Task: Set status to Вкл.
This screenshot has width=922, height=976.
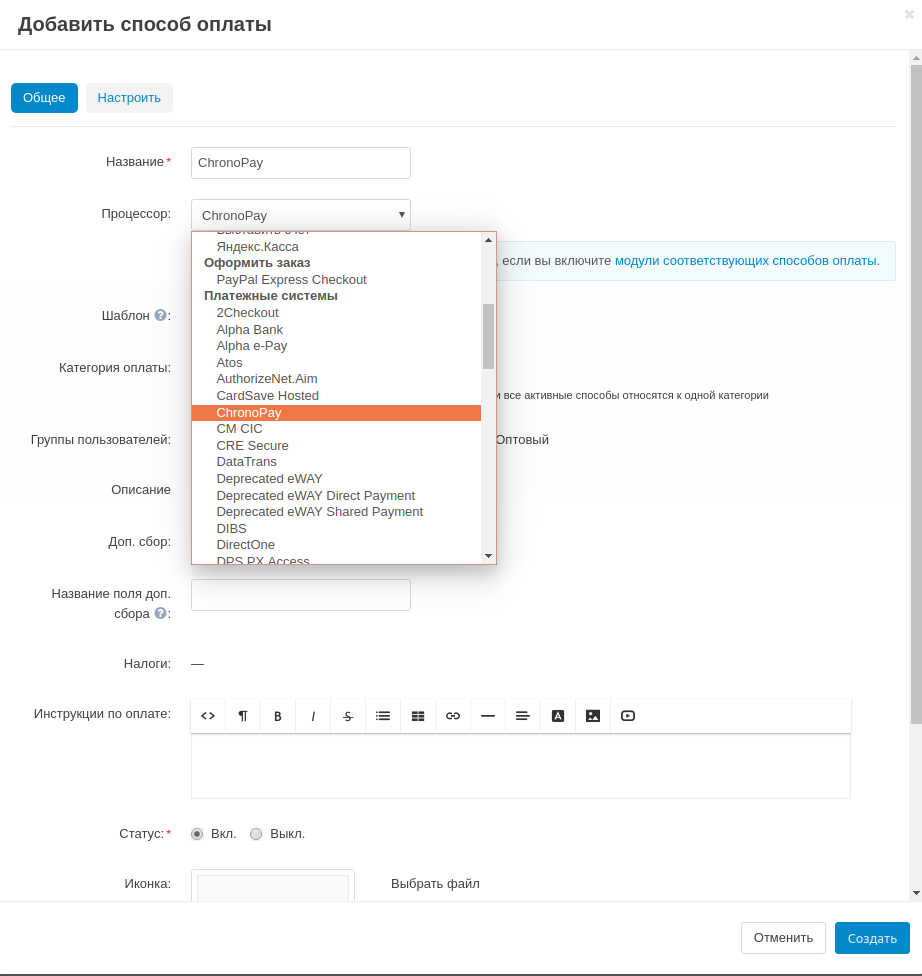Action: coord(197,834)
